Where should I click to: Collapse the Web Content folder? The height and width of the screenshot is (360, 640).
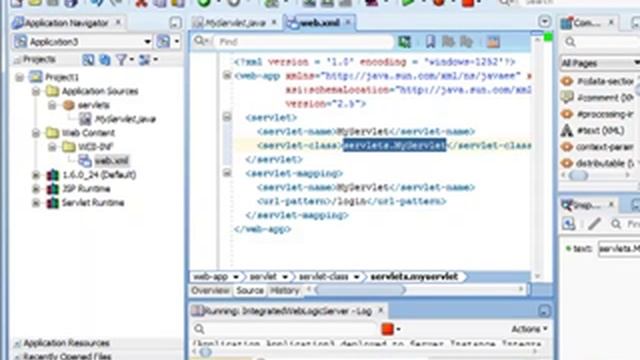pos(36,133)
